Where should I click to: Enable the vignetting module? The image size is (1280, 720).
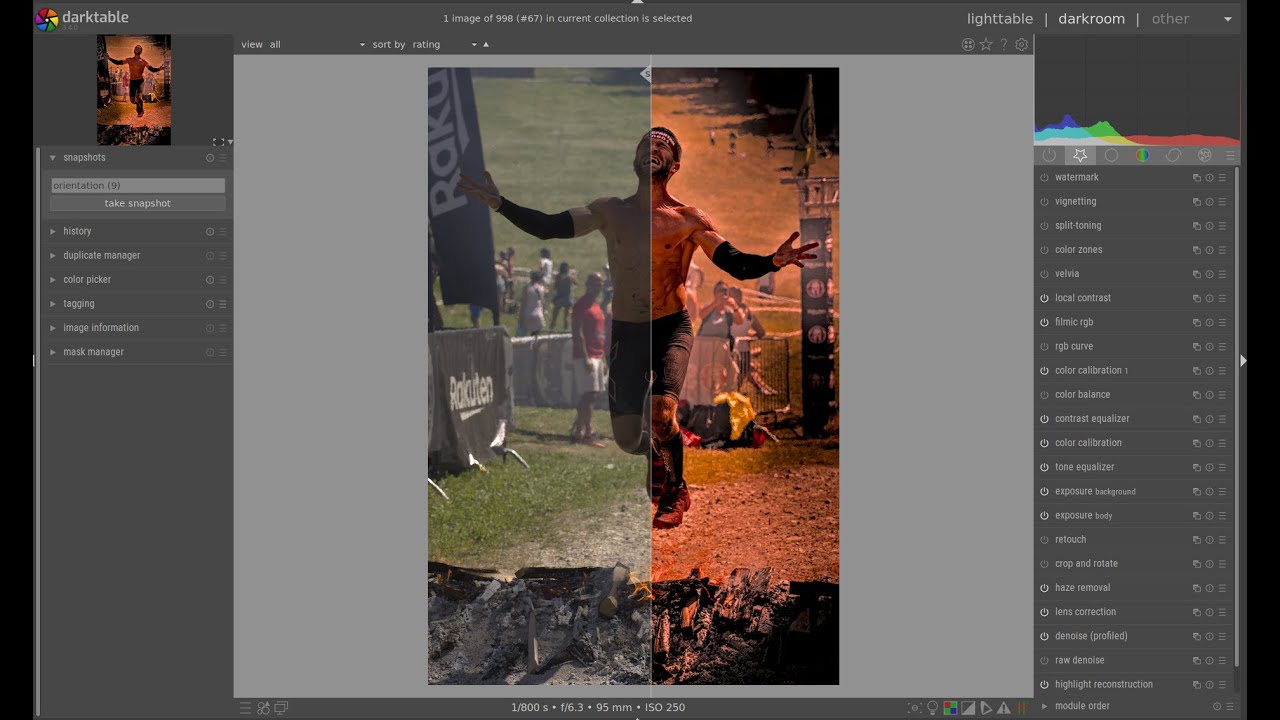pyautogui.click(x=1044, y=201)
